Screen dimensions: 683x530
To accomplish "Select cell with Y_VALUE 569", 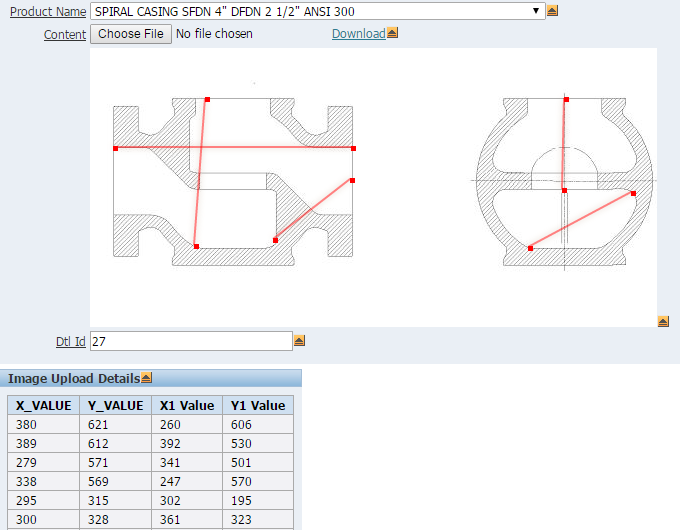I will [115, 481].
